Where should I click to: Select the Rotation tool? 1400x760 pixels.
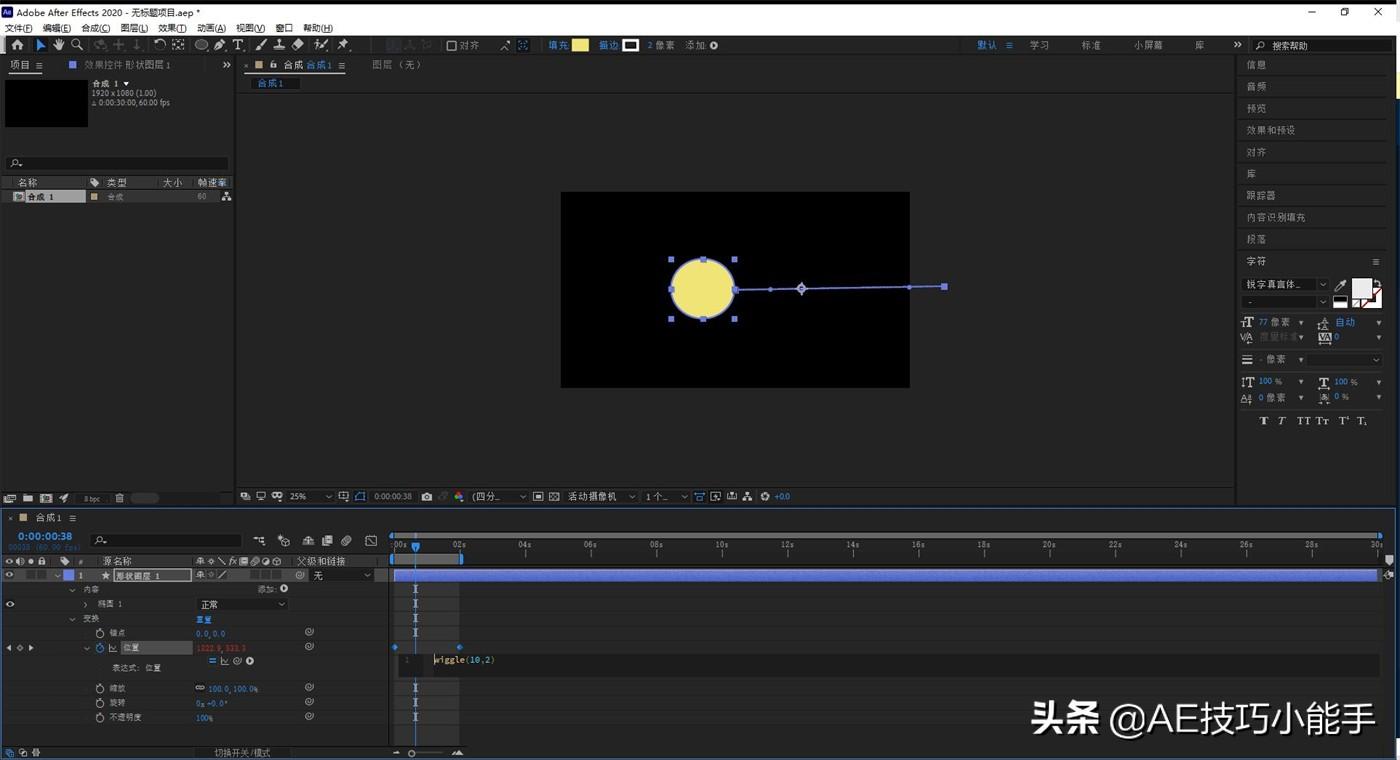(160, 45)
